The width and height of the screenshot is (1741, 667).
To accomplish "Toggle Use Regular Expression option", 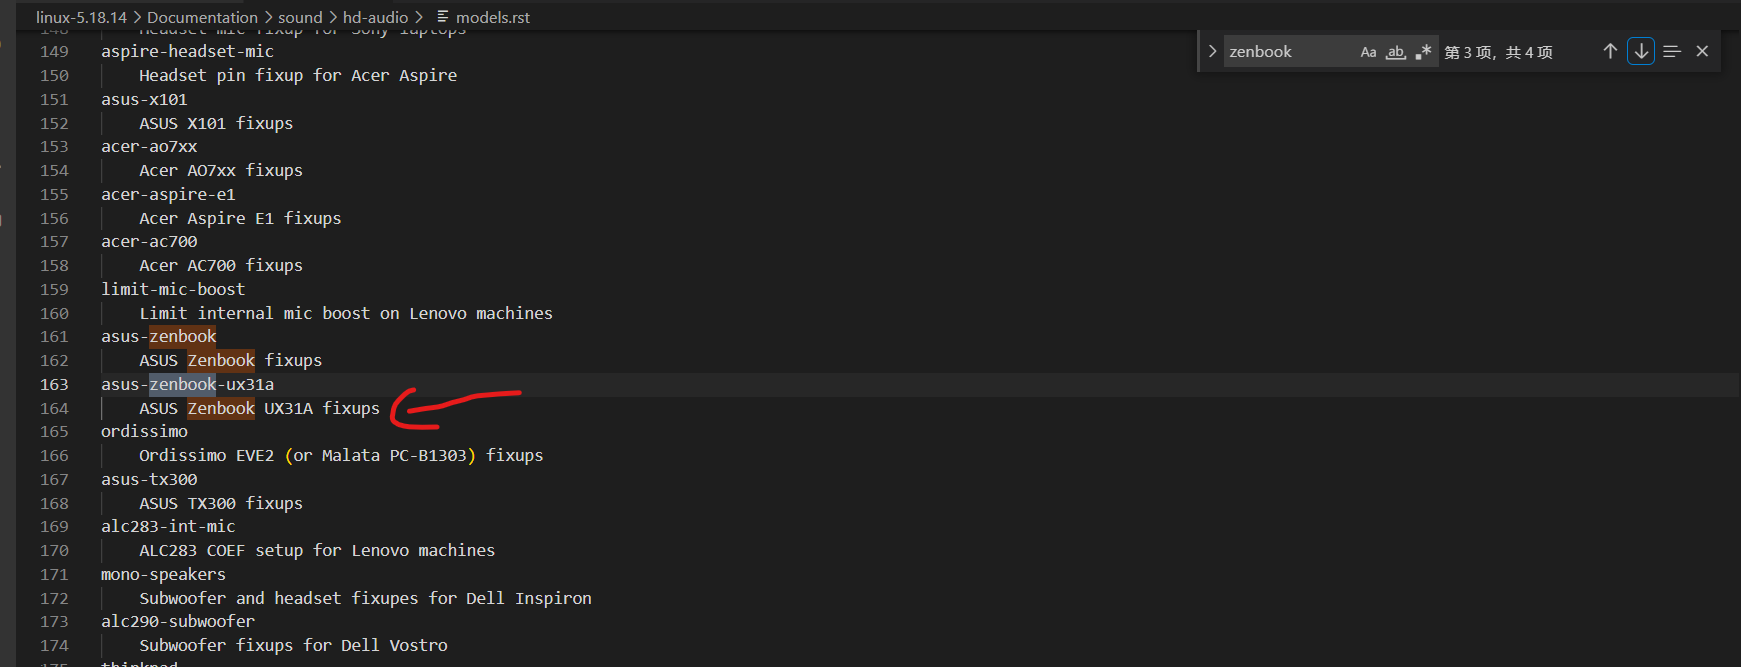I will [1423, 52].
